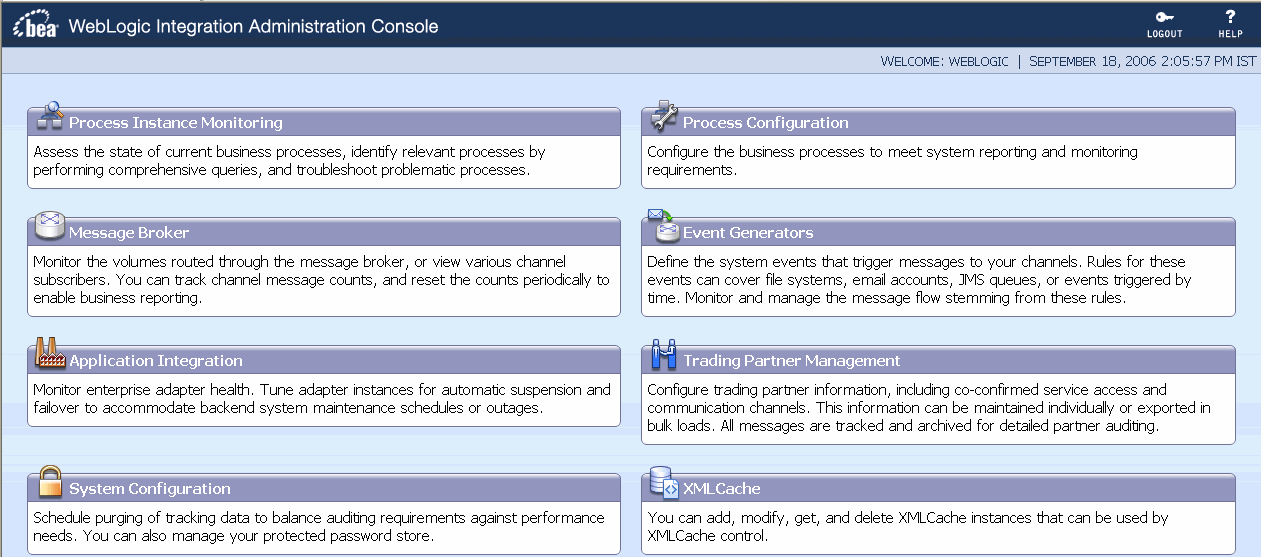Click description 'Configure the business processes to meet'
This screenshot has width=1261, height=557.
892,161
